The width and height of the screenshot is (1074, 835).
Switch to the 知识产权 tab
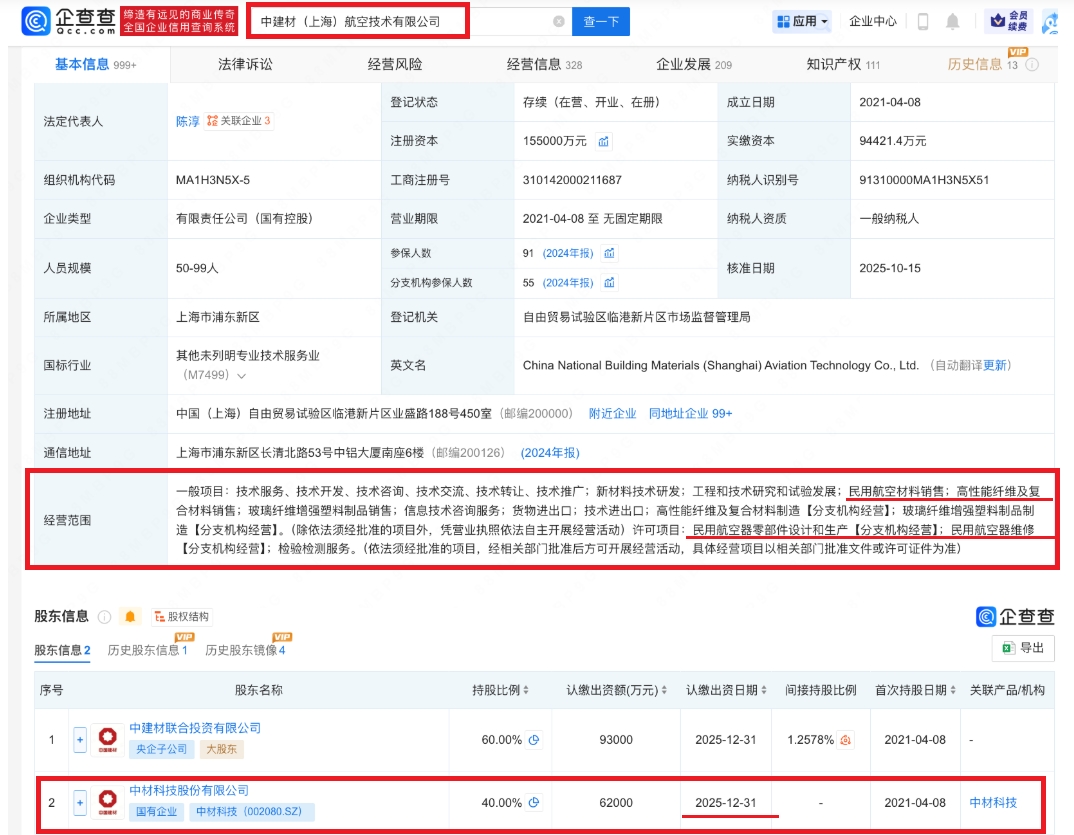pos(842,64)
